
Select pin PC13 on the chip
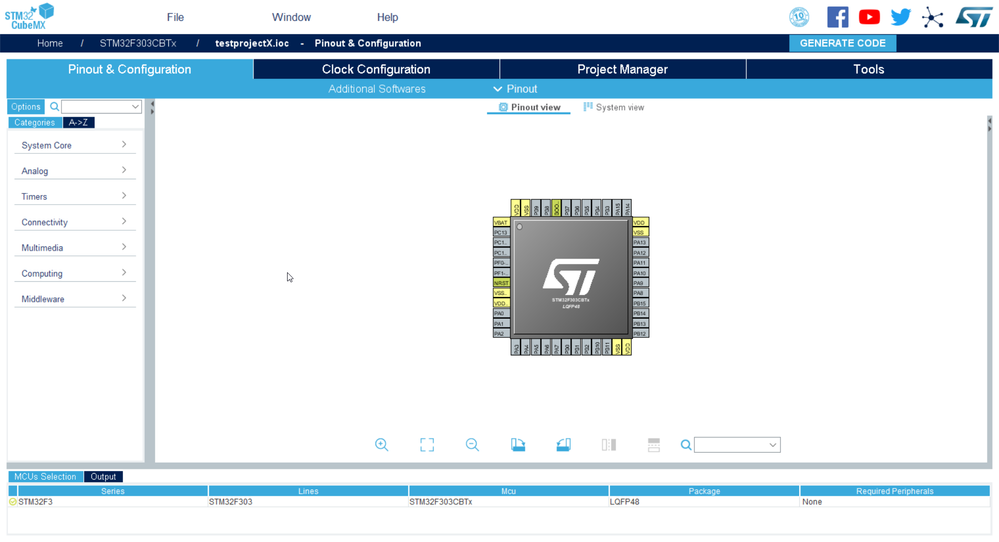[501, 232]
